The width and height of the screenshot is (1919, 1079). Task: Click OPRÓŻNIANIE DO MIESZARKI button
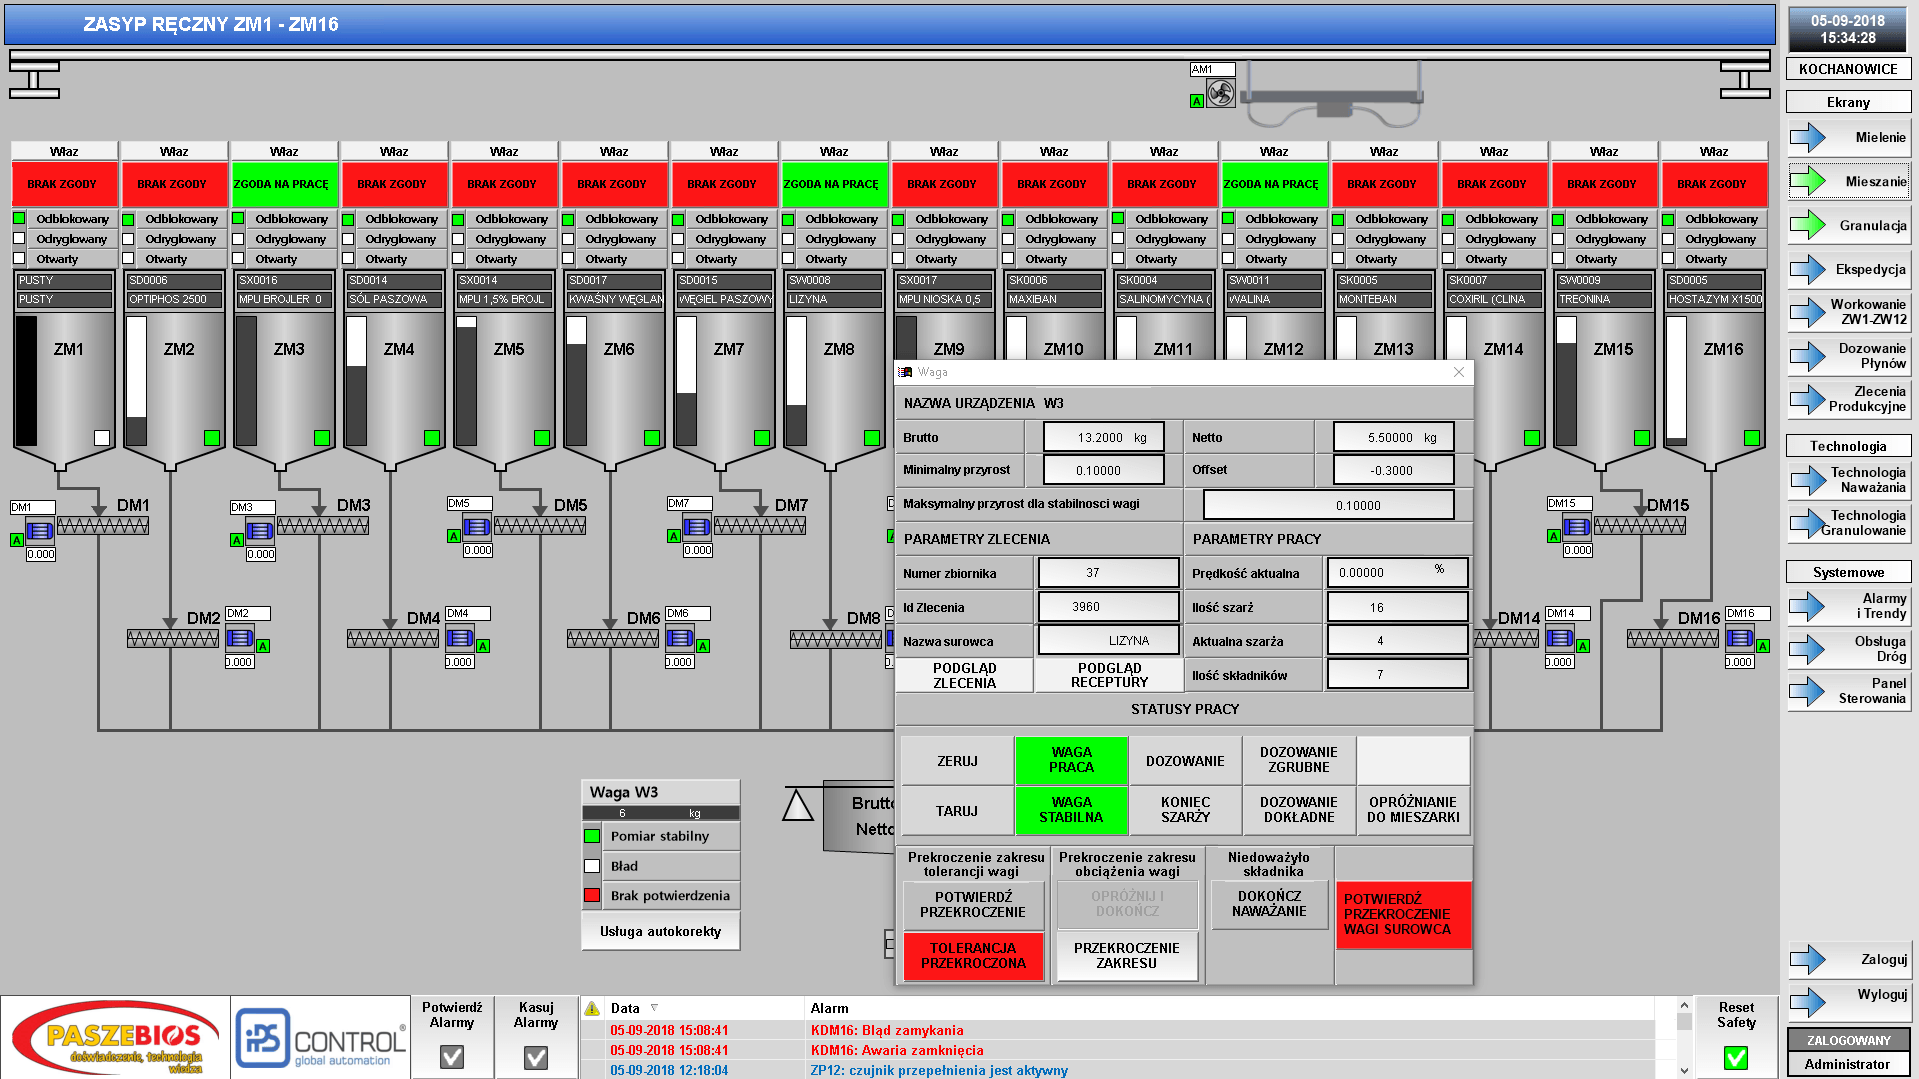(x=1413, y=810)
